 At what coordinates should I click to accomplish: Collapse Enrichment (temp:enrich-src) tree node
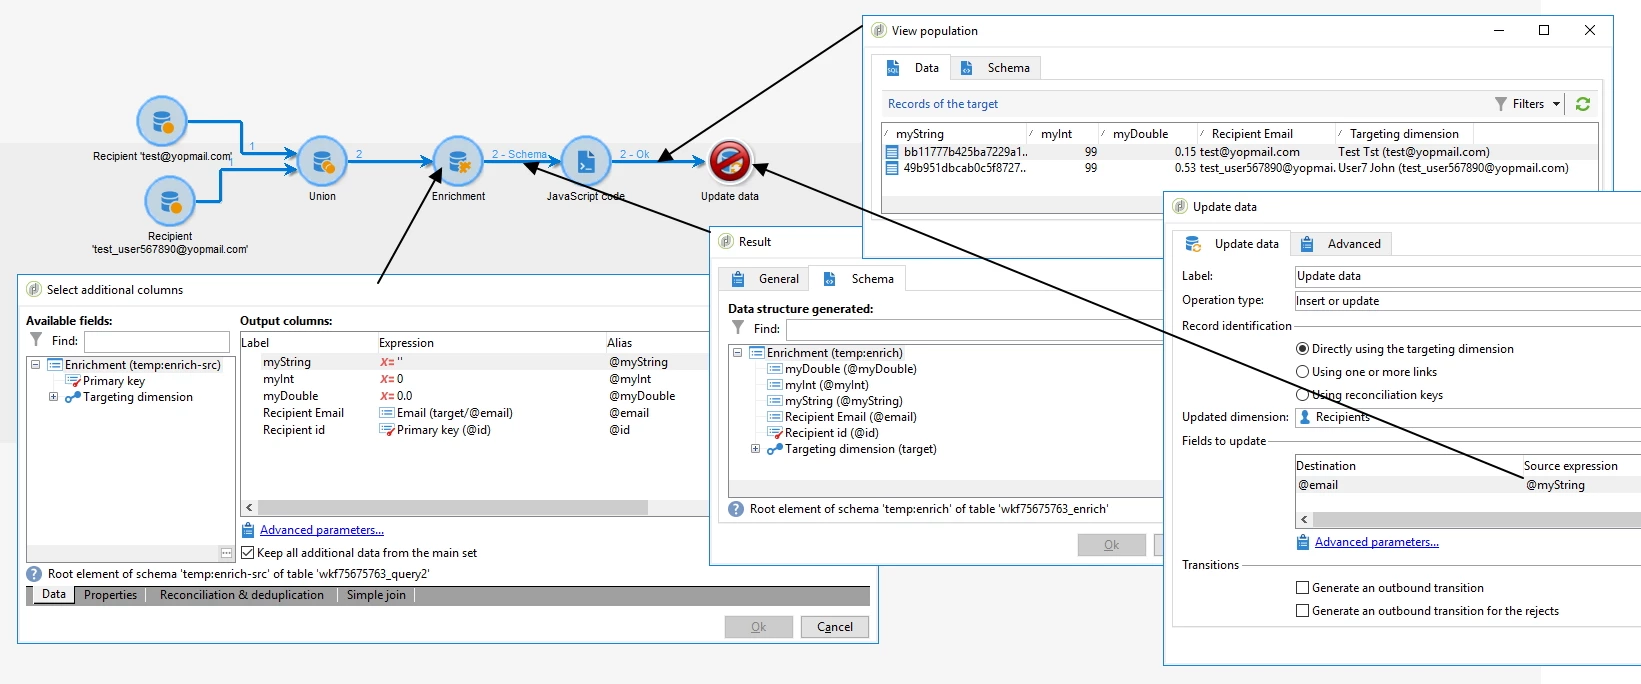point(36,365)
